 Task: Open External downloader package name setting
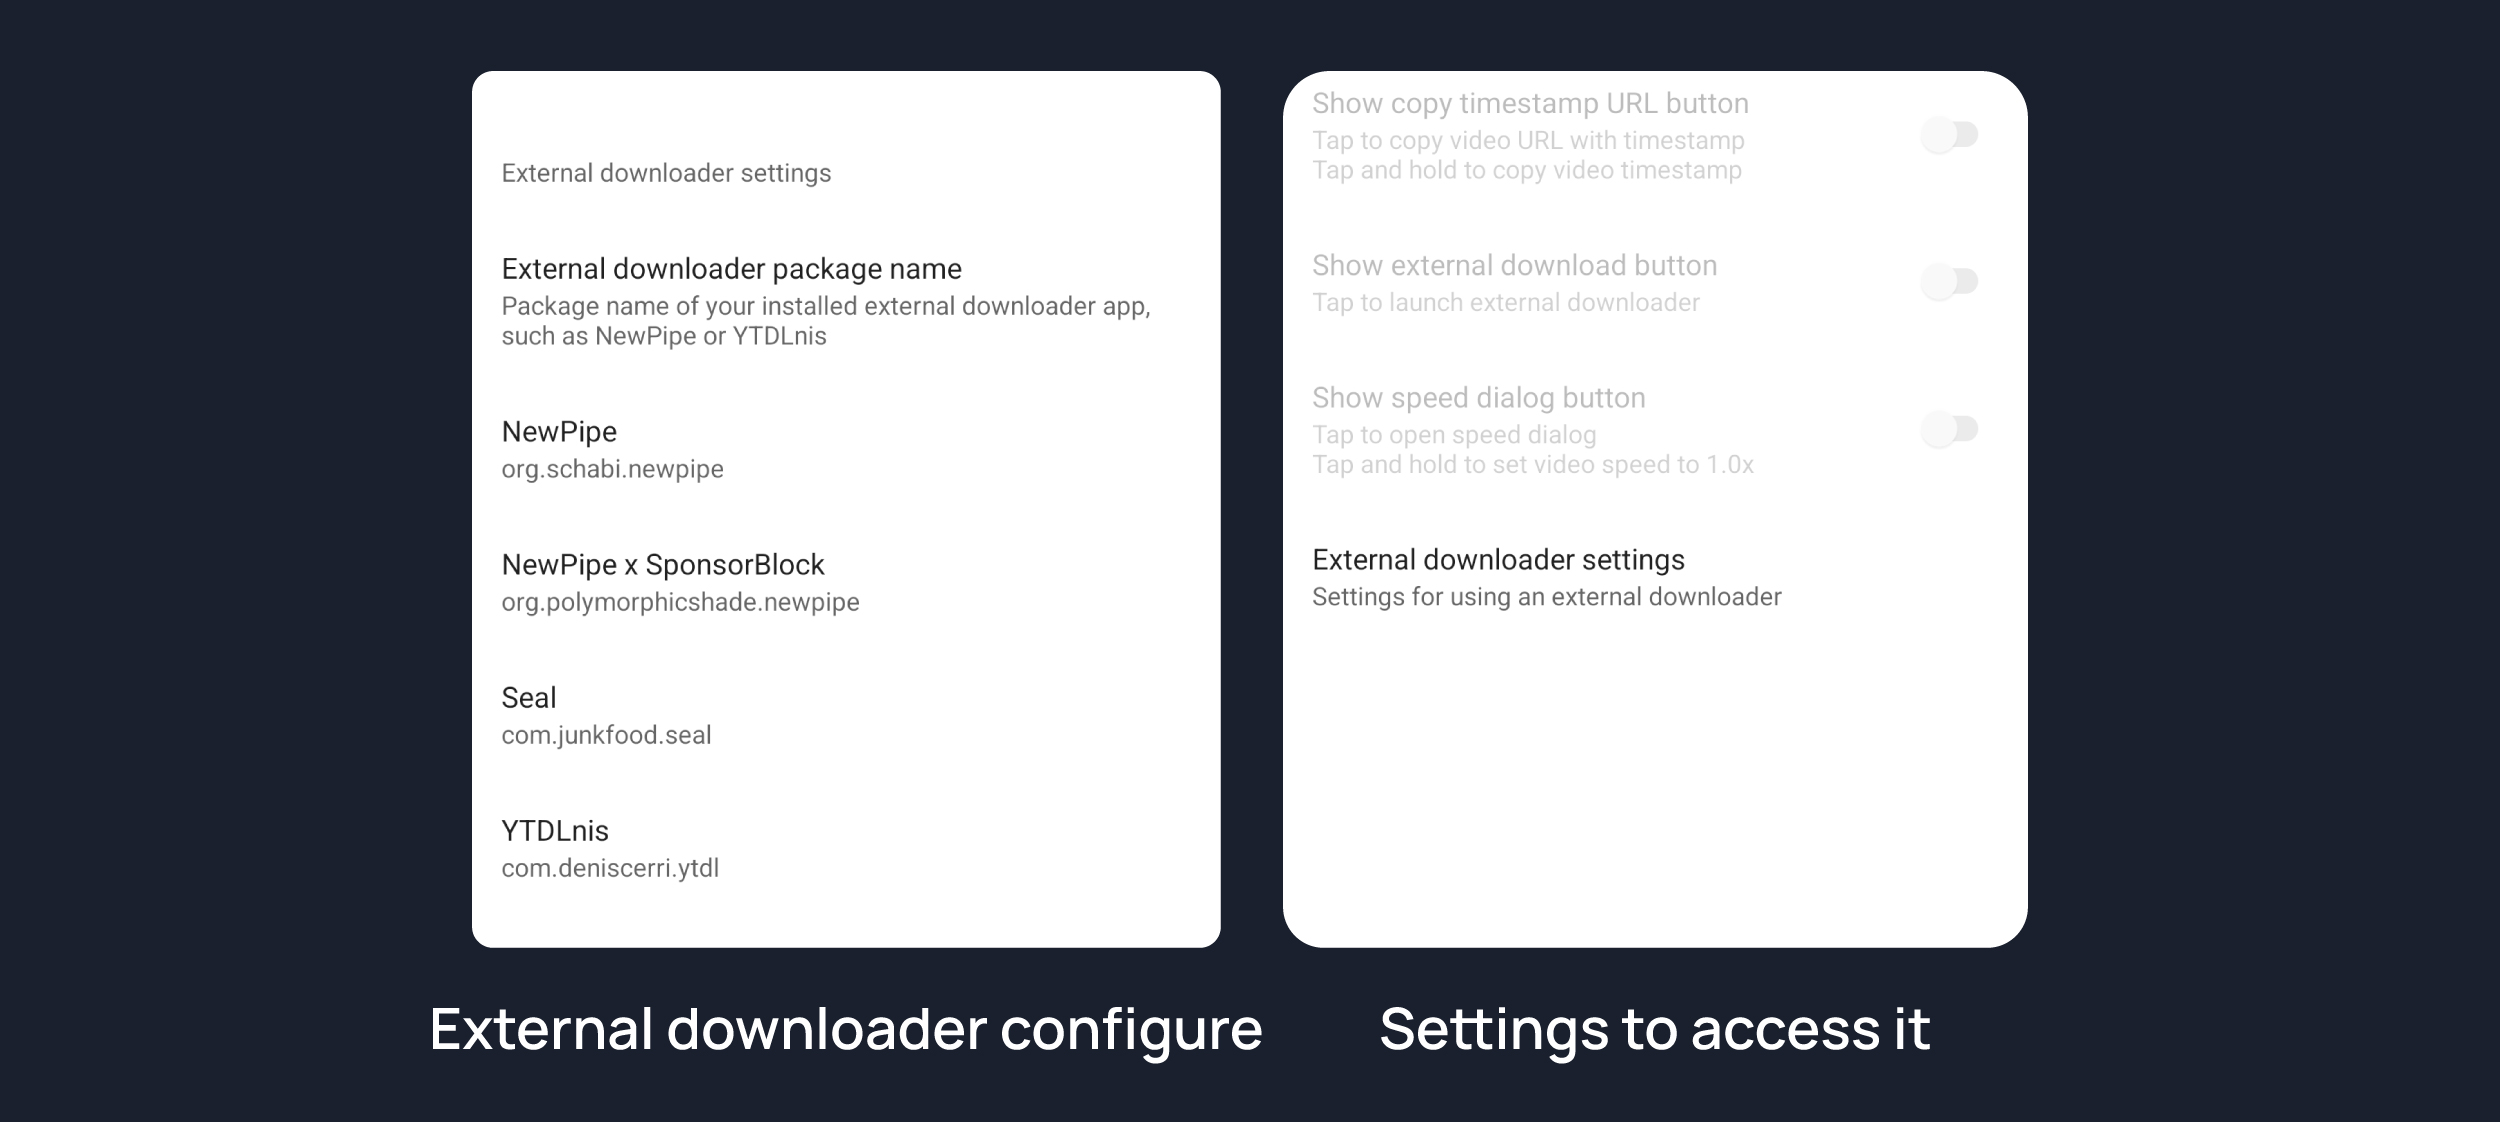(731, 269)
